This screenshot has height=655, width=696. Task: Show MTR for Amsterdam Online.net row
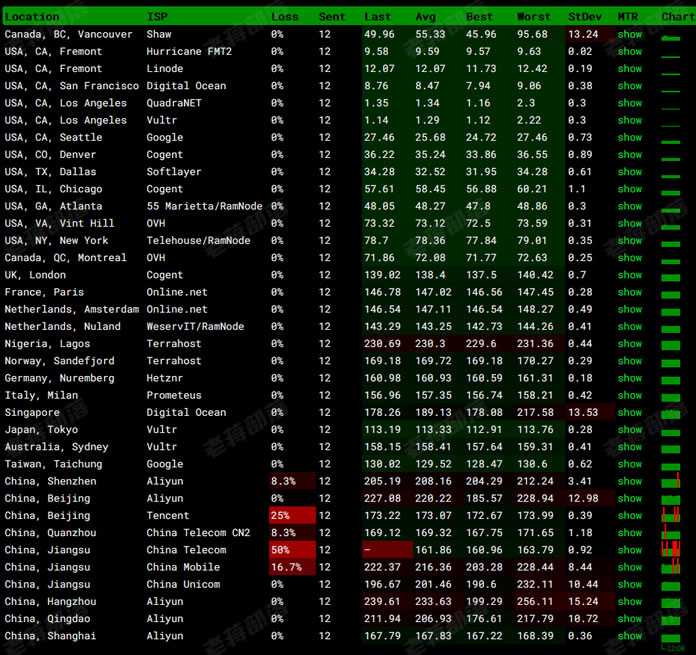click(629, 309)
